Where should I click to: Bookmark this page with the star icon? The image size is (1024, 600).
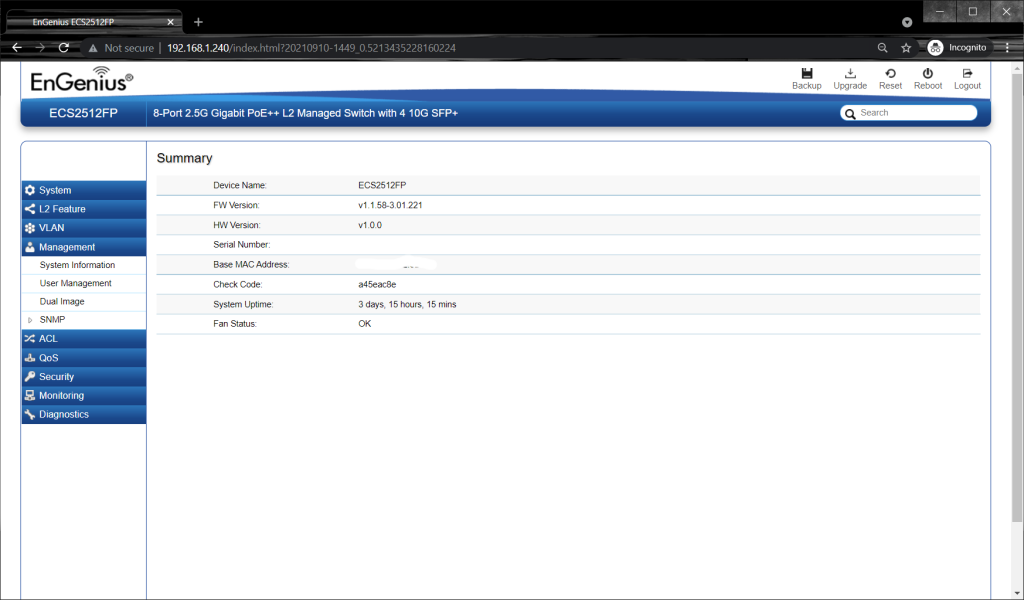pyautogui.click(x=906, y=48)
